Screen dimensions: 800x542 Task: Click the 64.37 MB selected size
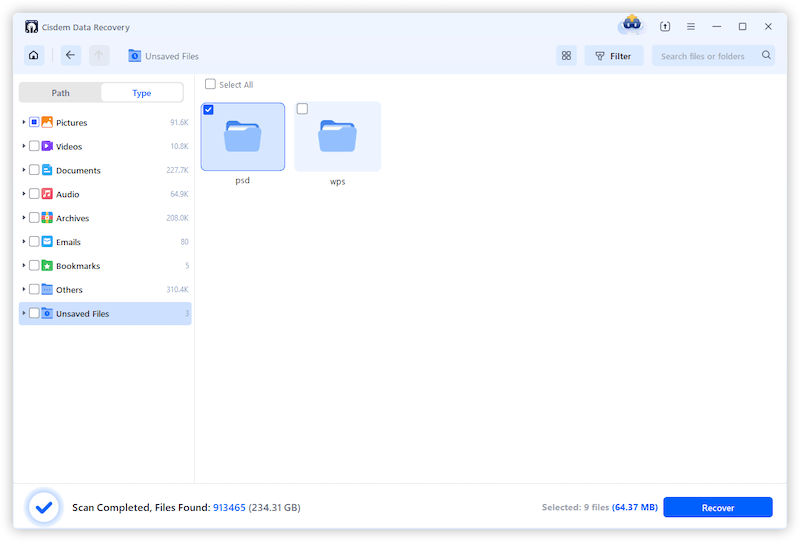(x=635, y=507)
